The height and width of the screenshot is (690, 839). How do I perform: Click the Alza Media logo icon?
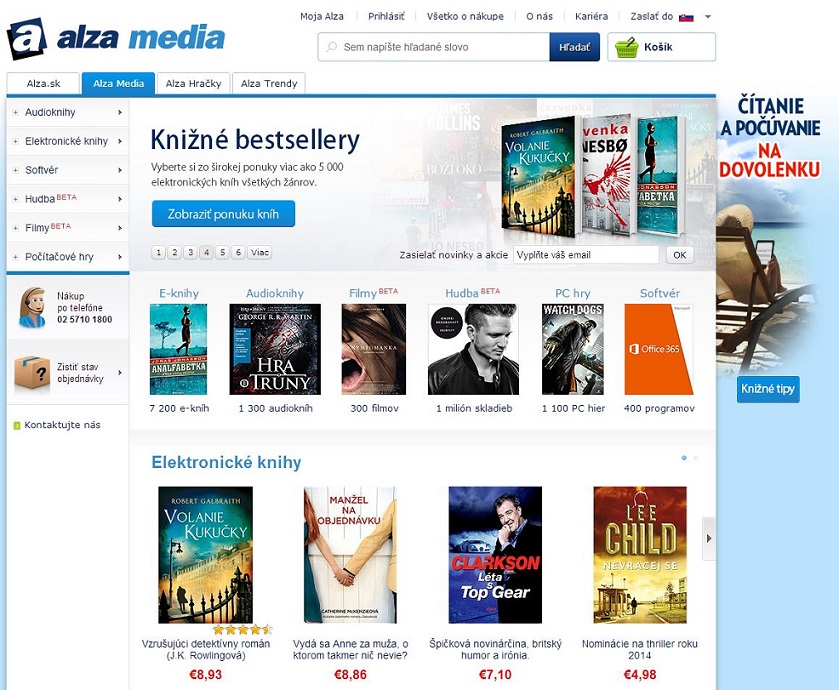click(27, 39)
